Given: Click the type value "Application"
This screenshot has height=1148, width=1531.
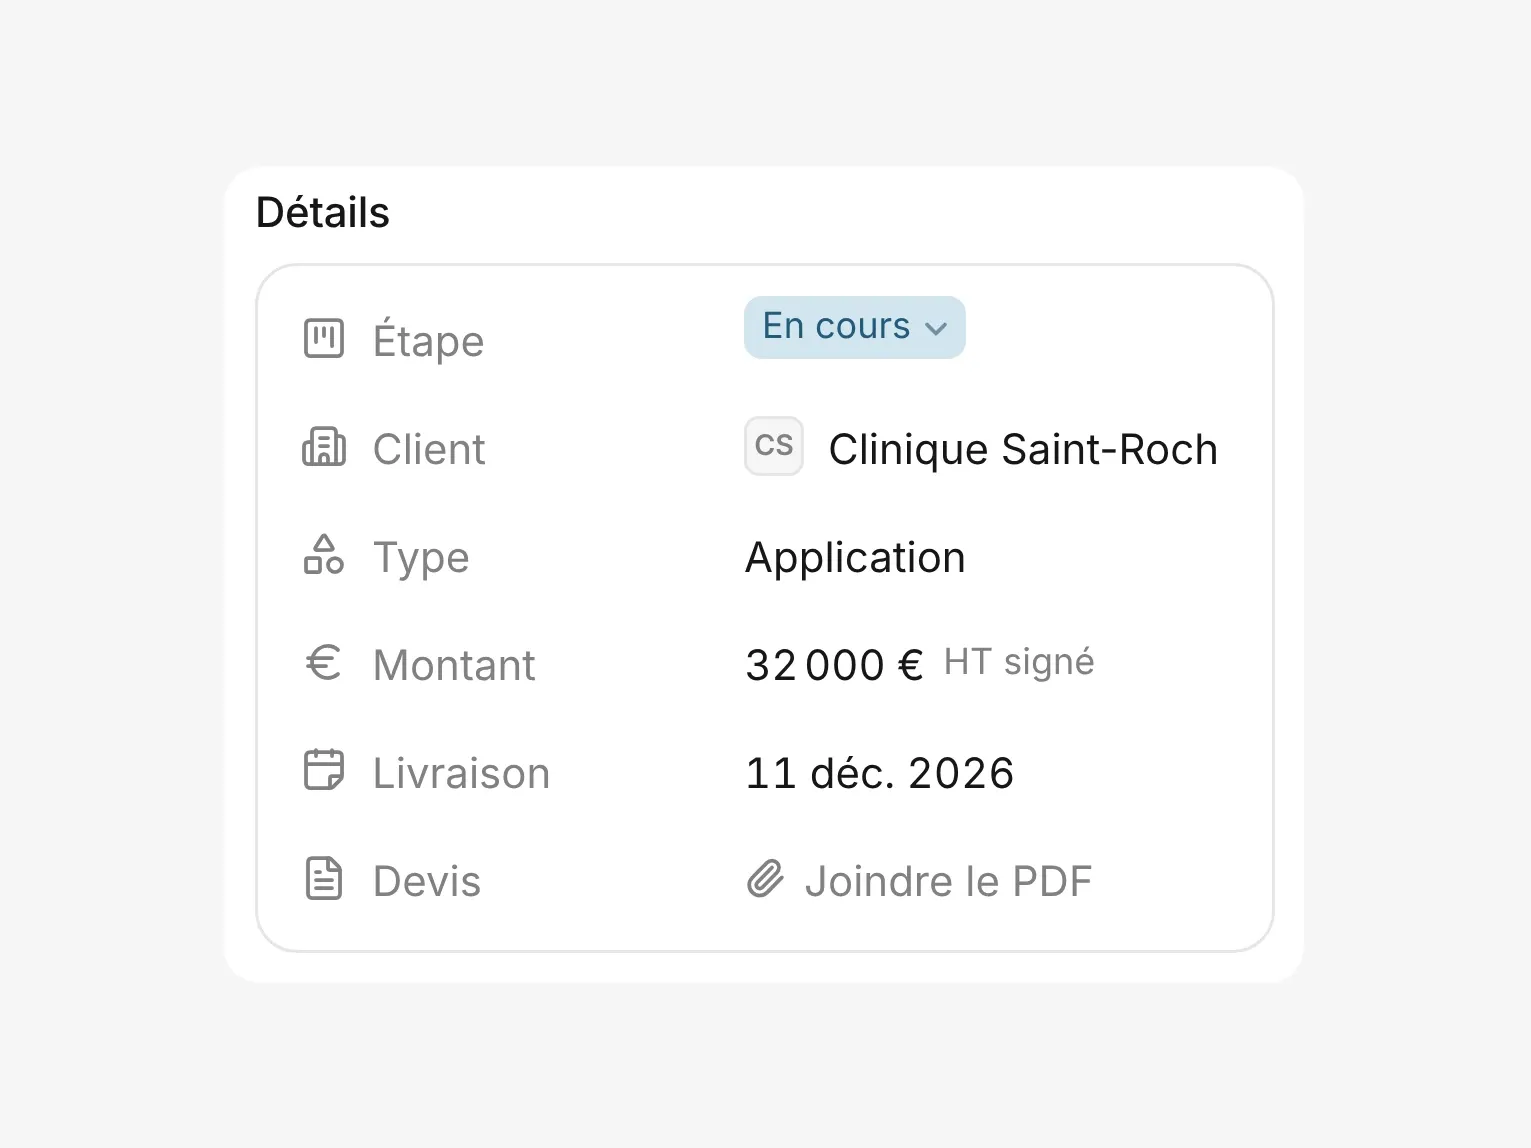Looking at the screenshot, I should pyautogui.click(x=855, y=558).
